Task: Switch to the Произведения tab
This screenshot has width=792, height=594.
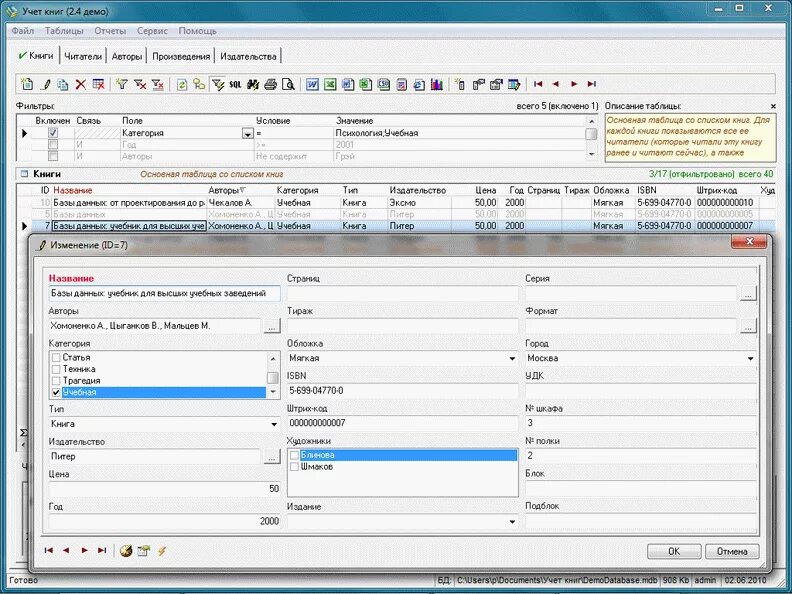Action: 181,57
